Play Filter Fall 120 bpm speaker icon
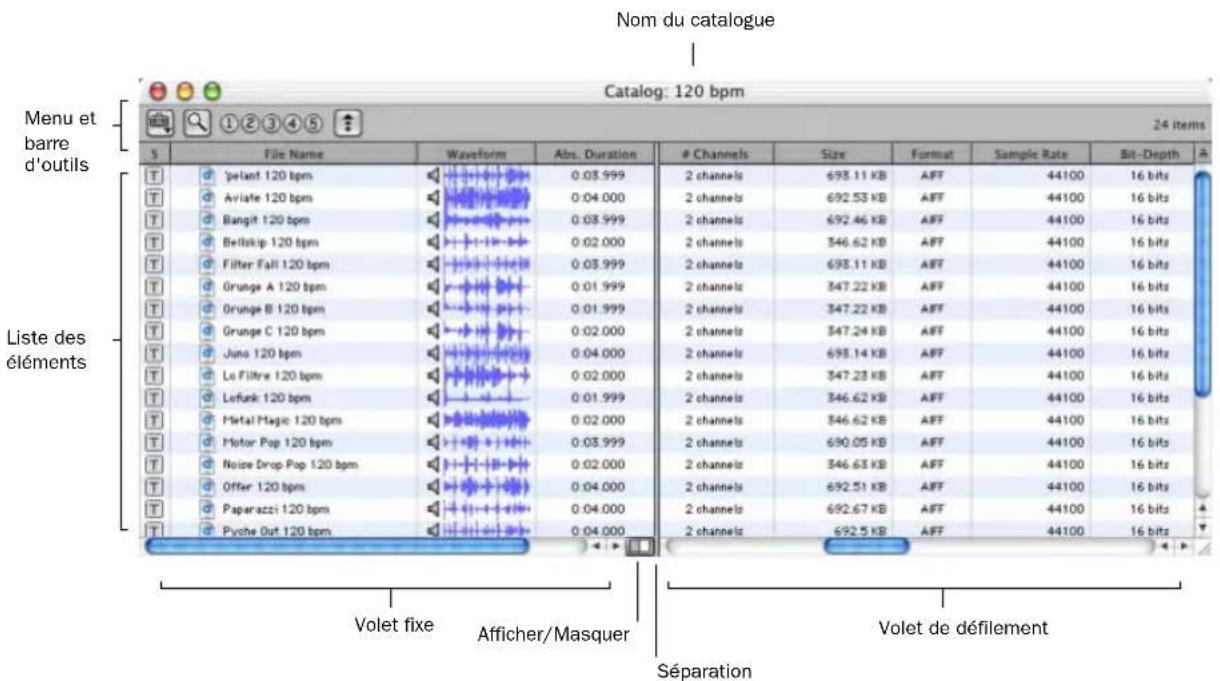1220x681 pixels. point(432,265)
